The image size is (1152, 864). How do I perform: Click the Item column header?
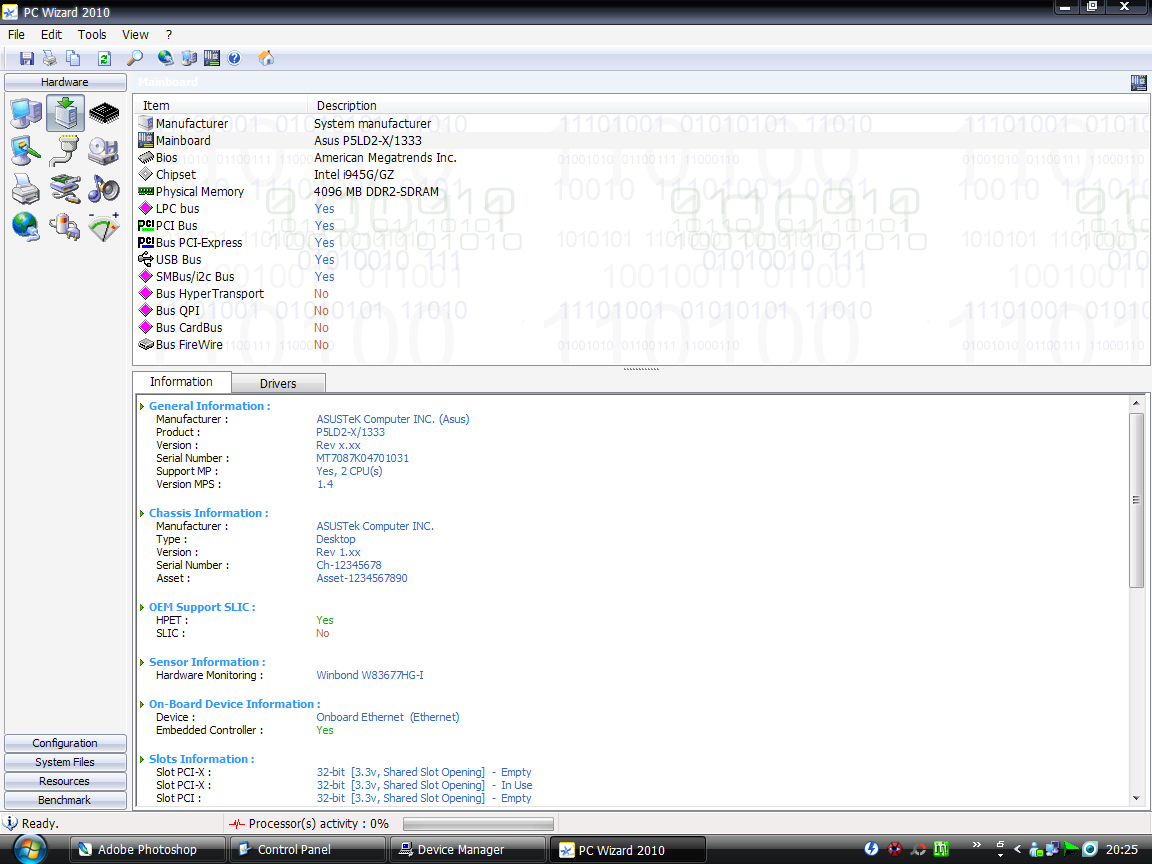point(220,106)
